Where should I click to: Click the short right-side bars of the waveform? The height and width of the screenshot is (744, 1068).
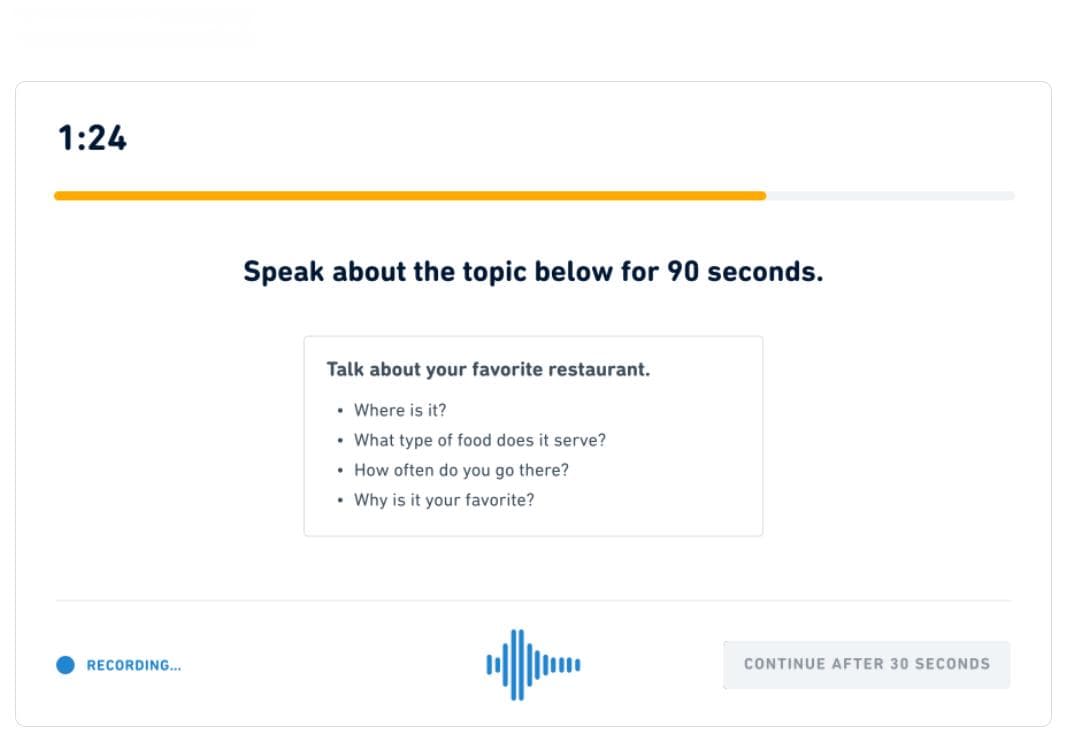point(565,665)
